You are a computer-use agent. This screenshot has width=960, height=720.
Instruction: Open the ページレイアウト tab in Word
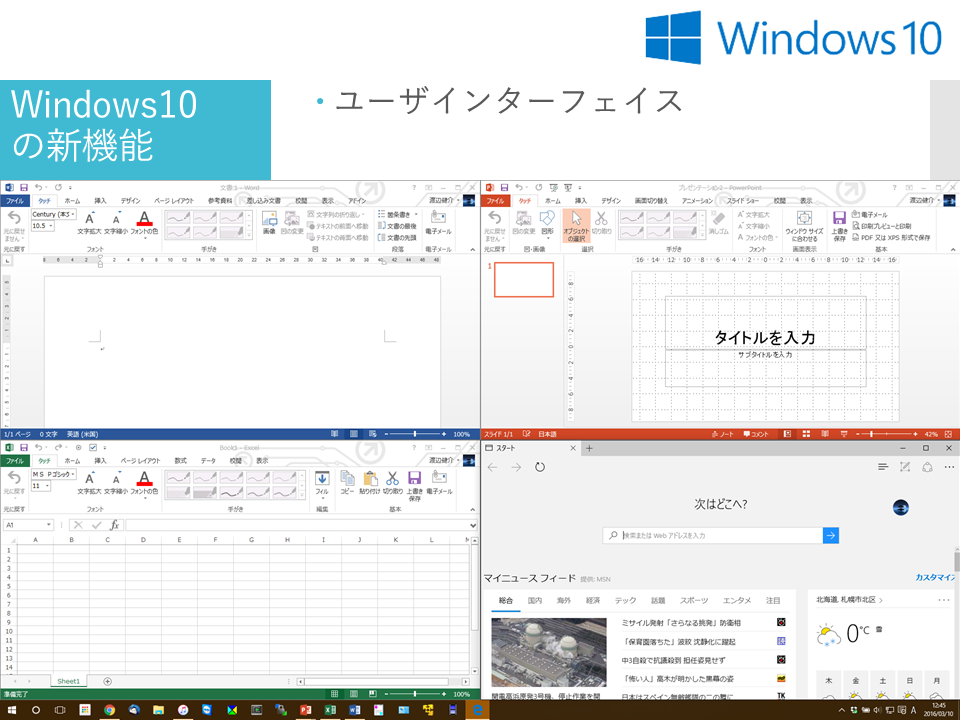click(174, 201)
